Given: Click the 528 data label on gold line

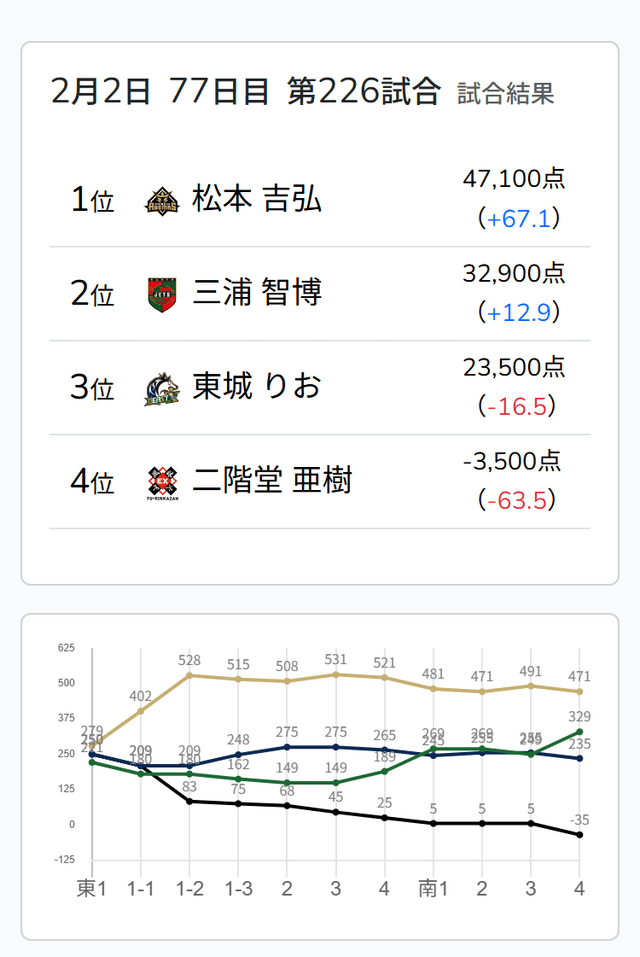Looking at the screenshot, I should (189, 661).
